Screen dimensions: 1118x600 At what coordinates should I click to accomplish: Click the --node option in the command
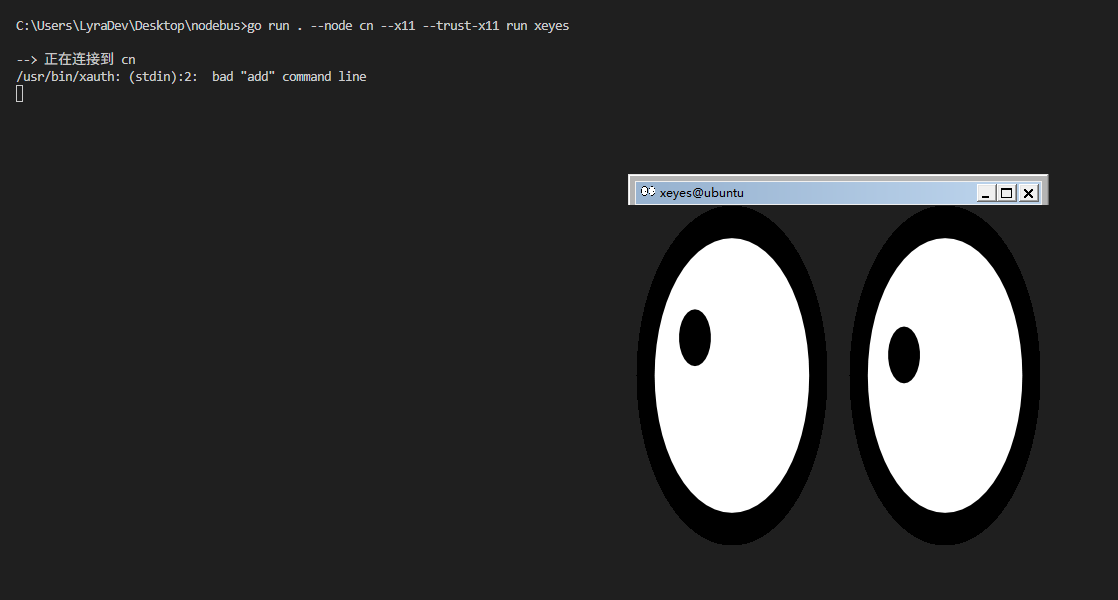point(330,26)
